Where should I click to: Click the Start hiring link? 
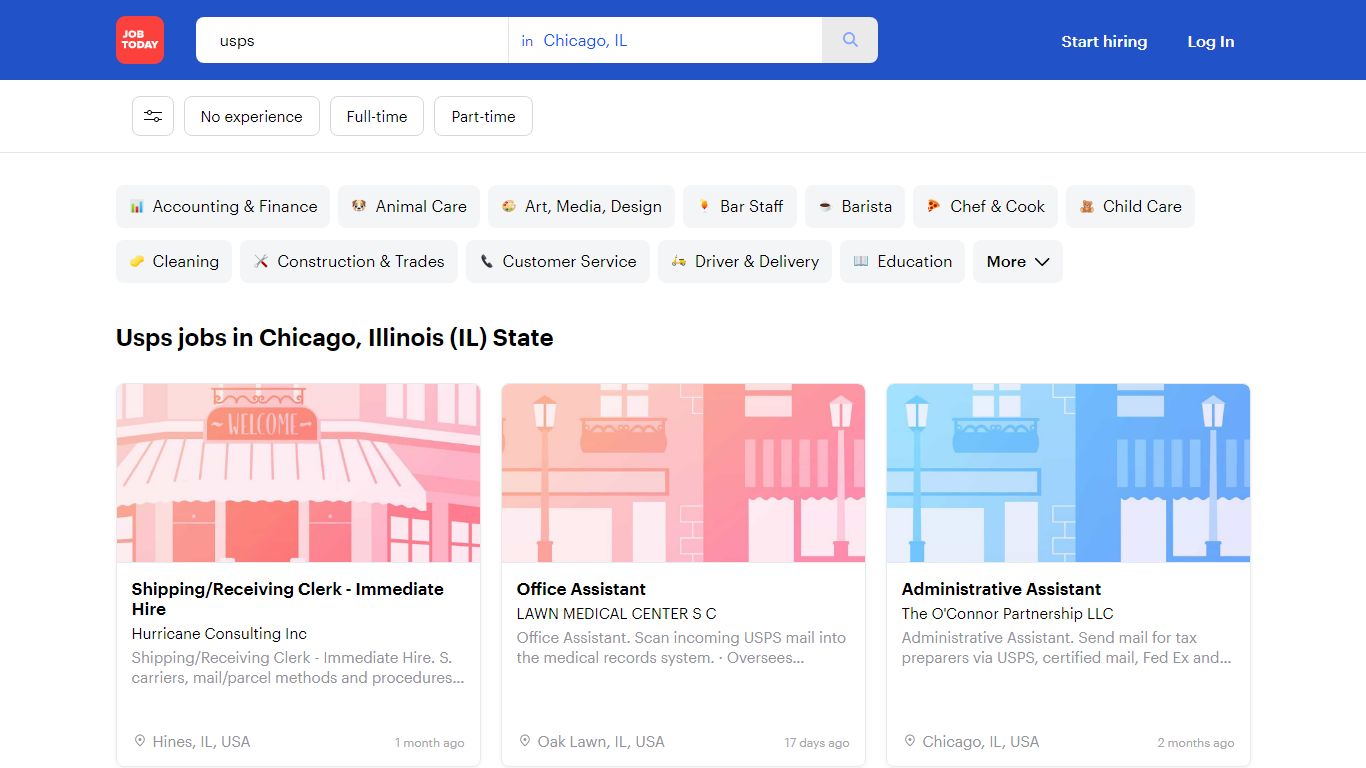(x=1104, y=42)
